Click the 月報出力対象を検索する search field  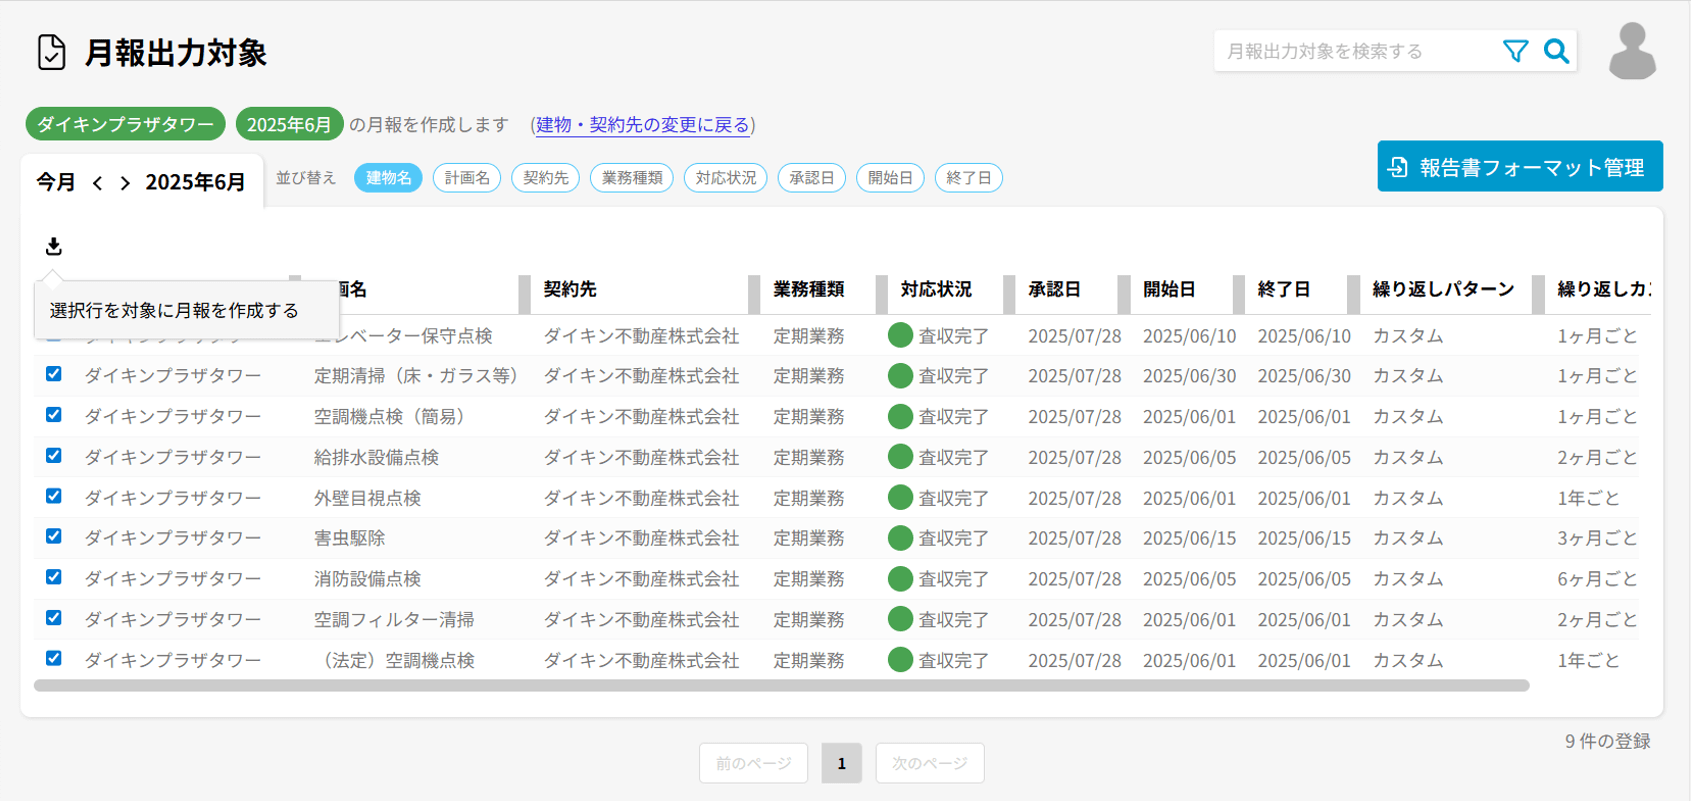coord(1355,51)
